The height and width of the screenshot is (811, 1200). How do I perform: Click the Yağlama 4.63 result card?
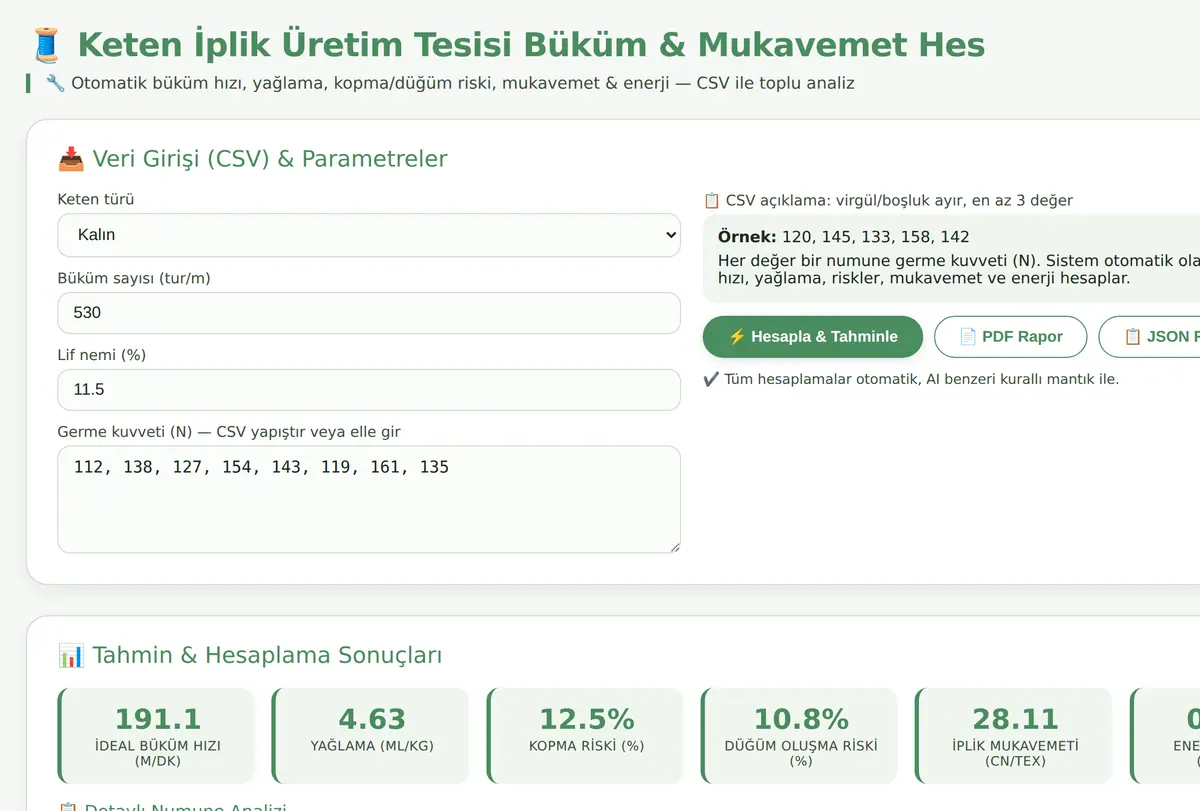tap(371, 735)
